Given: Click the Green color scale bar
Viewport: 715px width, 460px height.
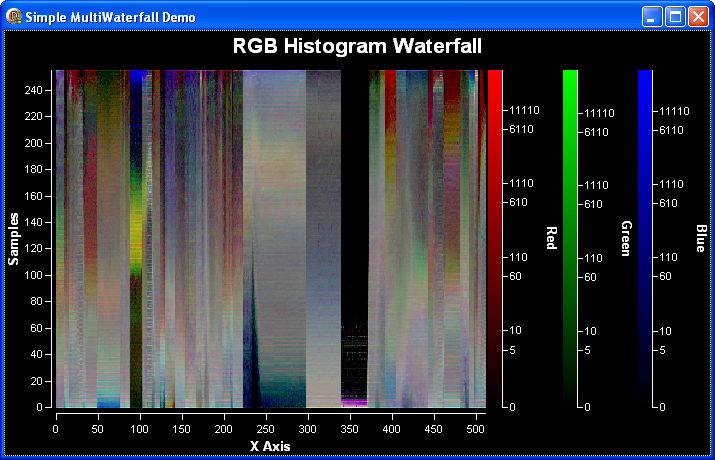Looking at the screenshot, I should tap(570, 238).
